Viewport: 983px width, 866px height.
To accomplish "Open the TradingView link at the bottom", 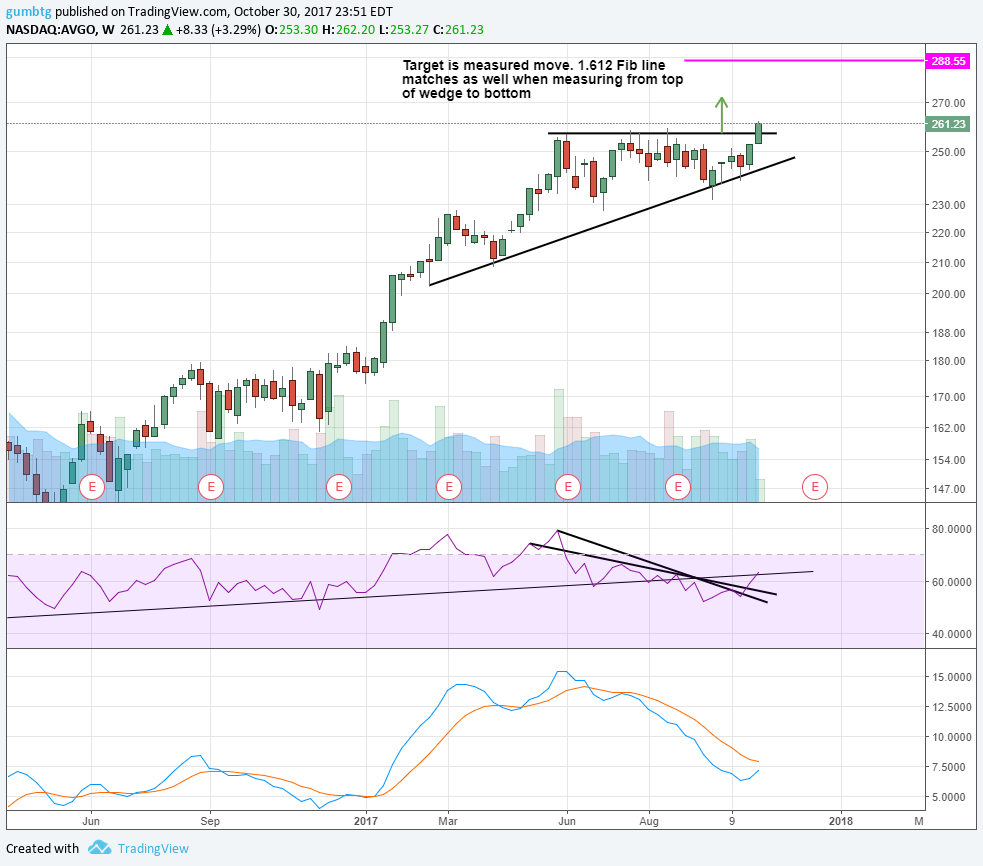I will (x=153, y=848).
